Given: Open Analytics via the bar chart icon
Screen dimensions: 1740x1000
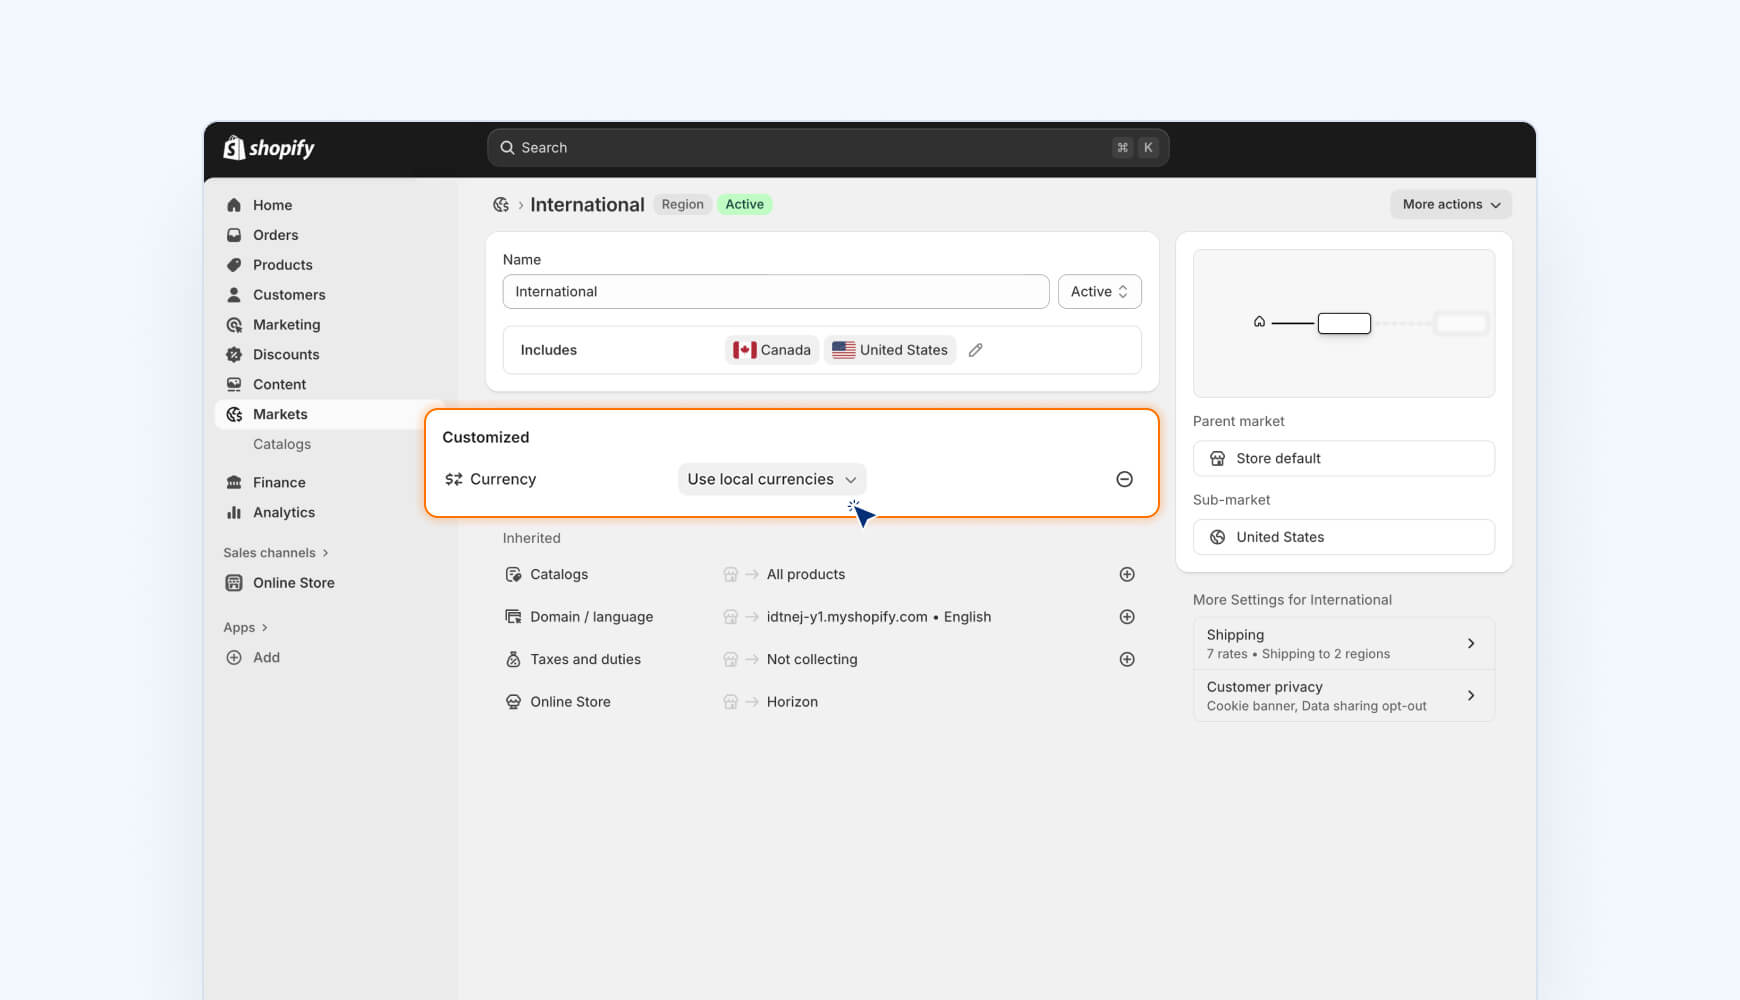Looking at the screenshot, I should click(234, 512).
